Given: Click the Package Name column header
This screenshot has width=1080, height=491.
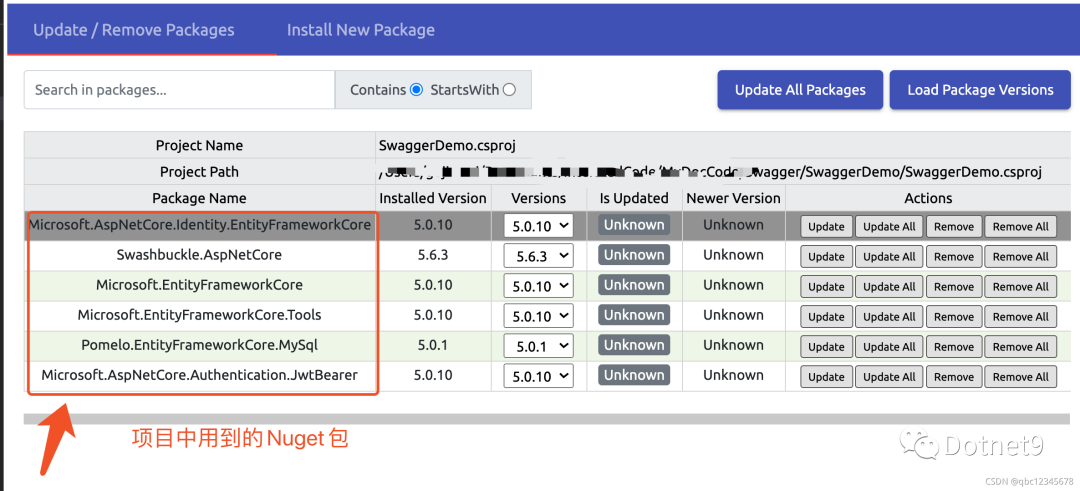Looking at the screenshot, I should pyautogui.click(x=199, y=198).
